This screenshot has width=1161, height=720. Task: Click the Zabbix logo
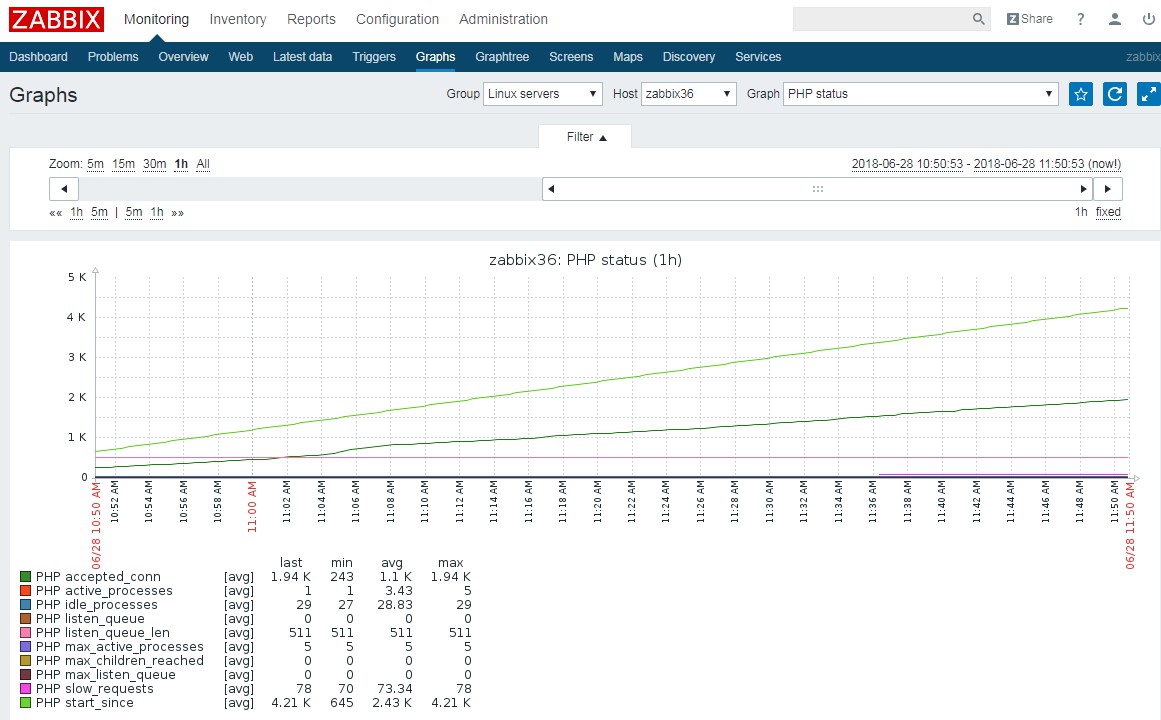pyautogui.click(x=57, y=19)
